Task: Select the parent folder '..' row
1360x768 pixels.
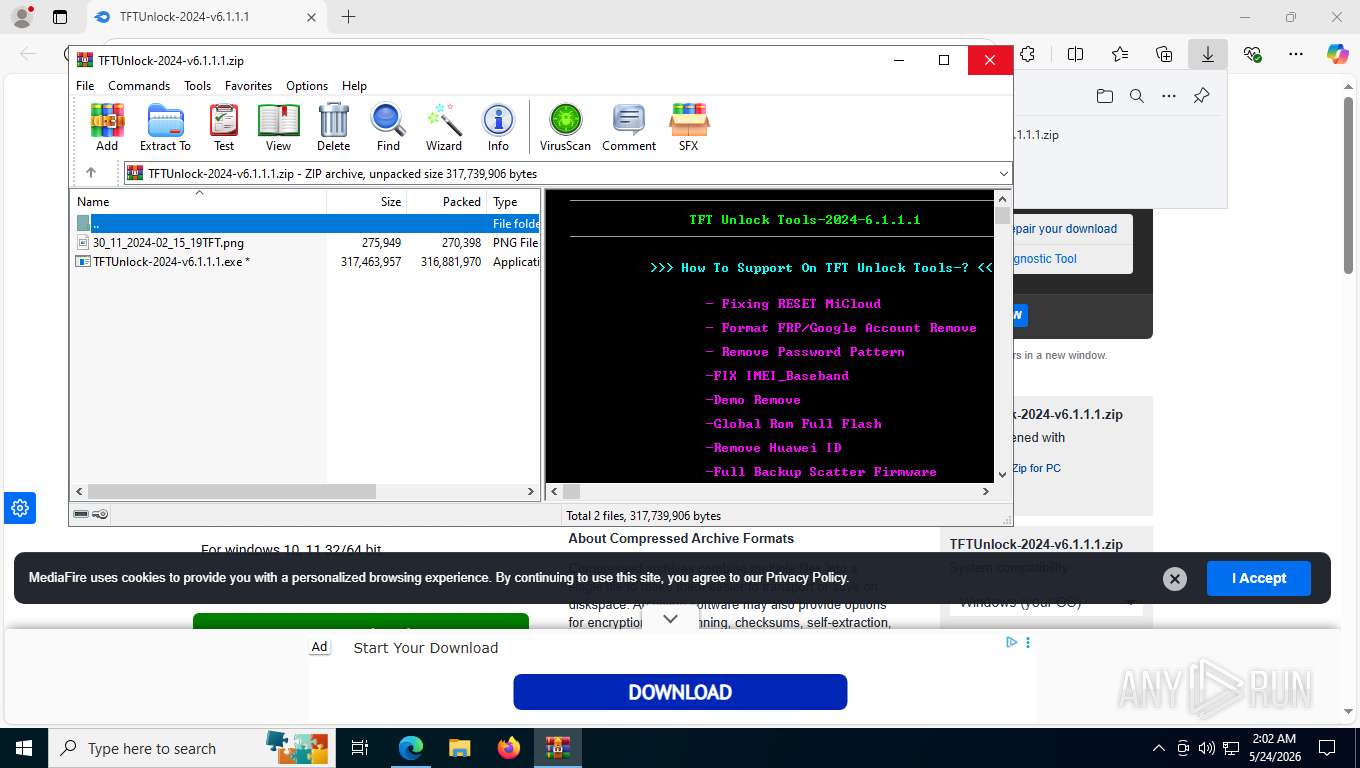Action: pos(306,223)
